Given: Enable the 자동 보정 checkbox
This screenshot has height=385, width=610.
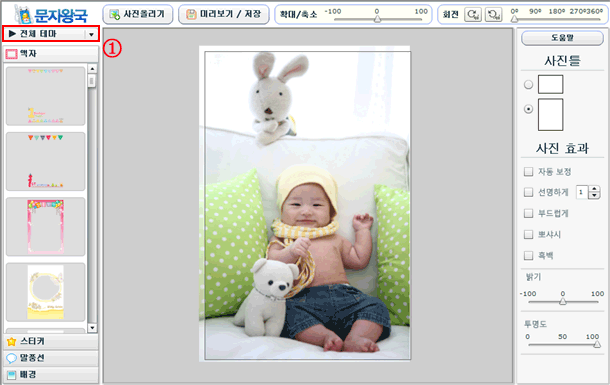Looking at the screenshot, I should tap(528, 172).
